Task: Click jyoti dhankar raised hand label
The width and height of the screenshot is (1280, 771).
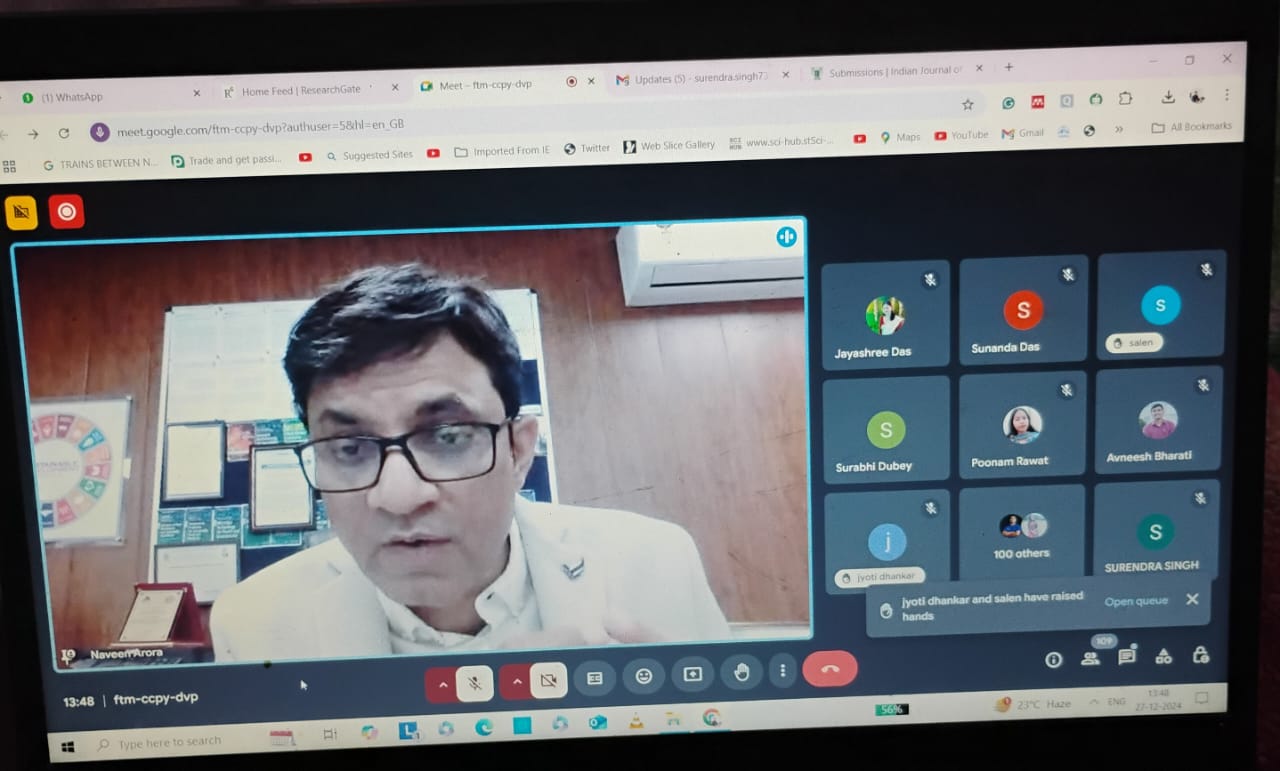Action: [x=879, y=577]
